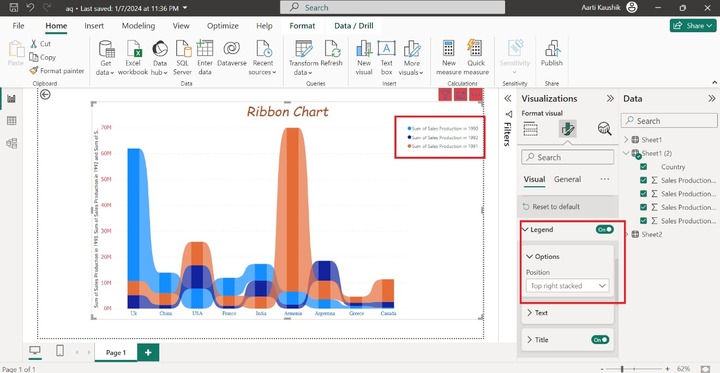Switch to the Insert ribbon tab
The height and width of the screenshot is (373, 720).
click(94, 26)
